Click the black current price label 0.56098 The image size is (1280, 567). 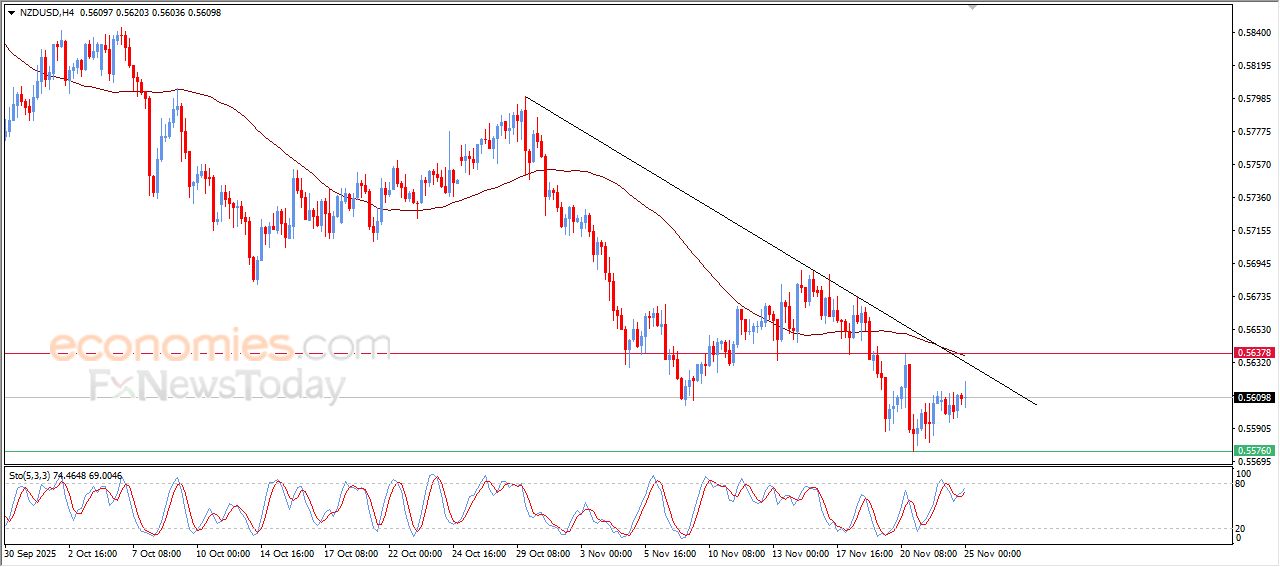tap(1253, 398)
